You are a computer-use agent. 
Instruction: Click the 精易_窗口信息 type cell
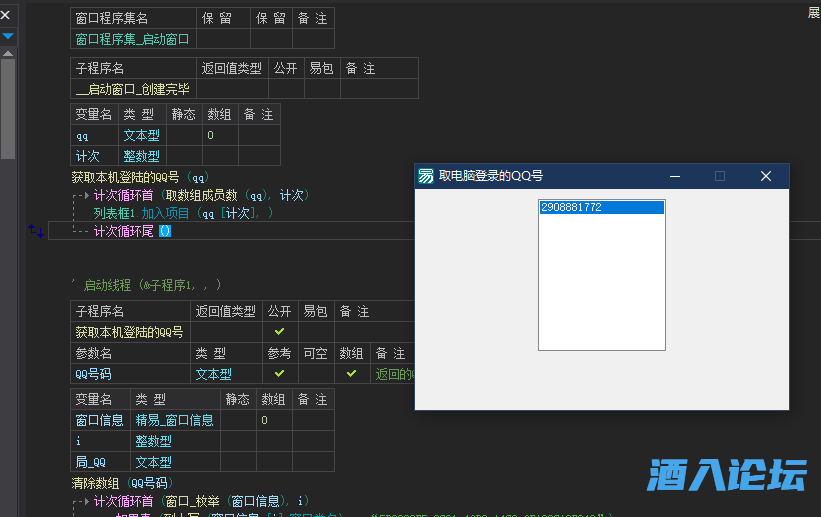(x=174, y=421)
